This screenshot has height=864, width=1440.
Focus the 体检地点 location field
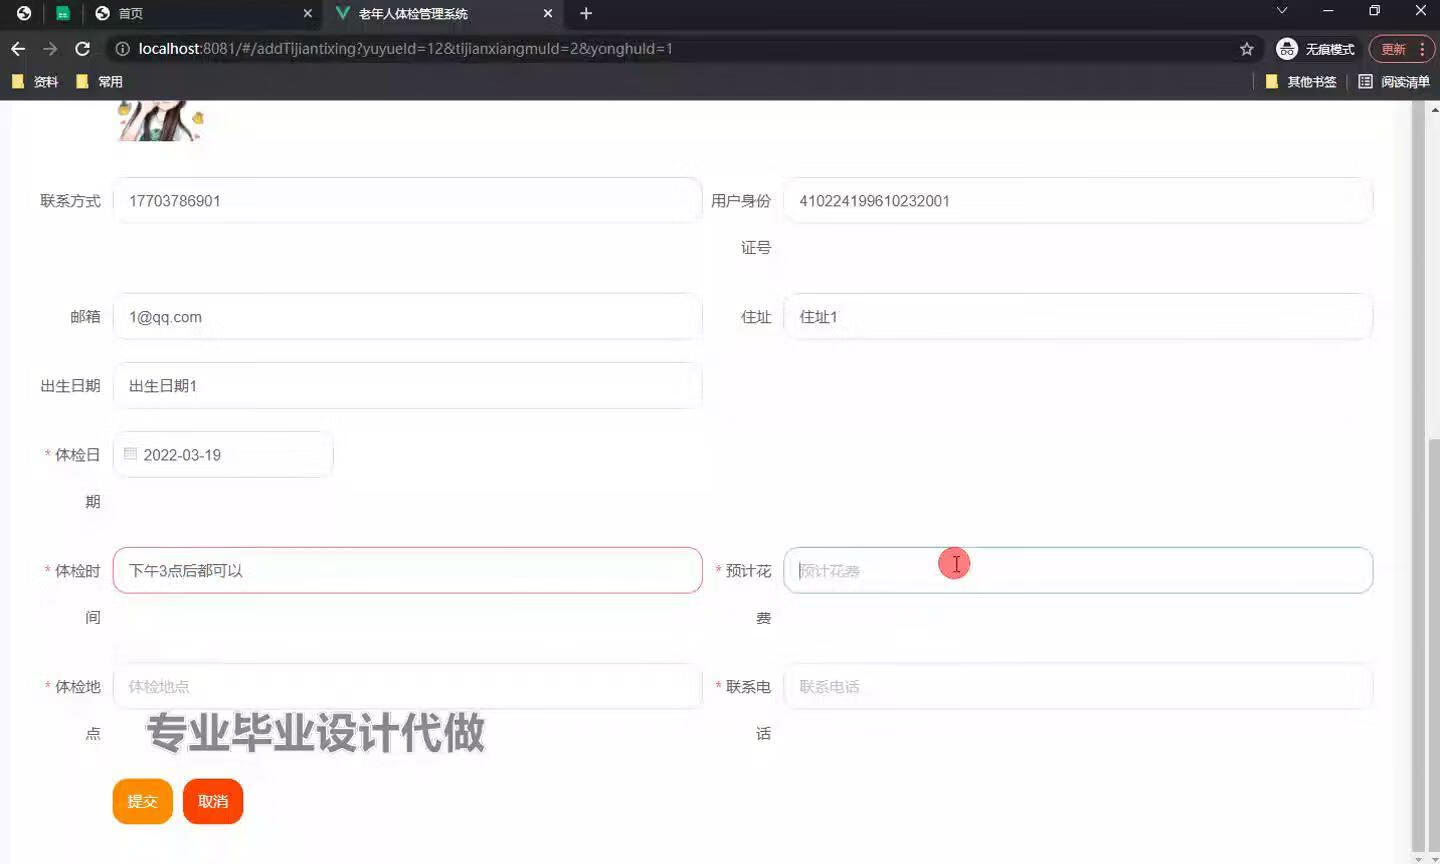point(407,687)
